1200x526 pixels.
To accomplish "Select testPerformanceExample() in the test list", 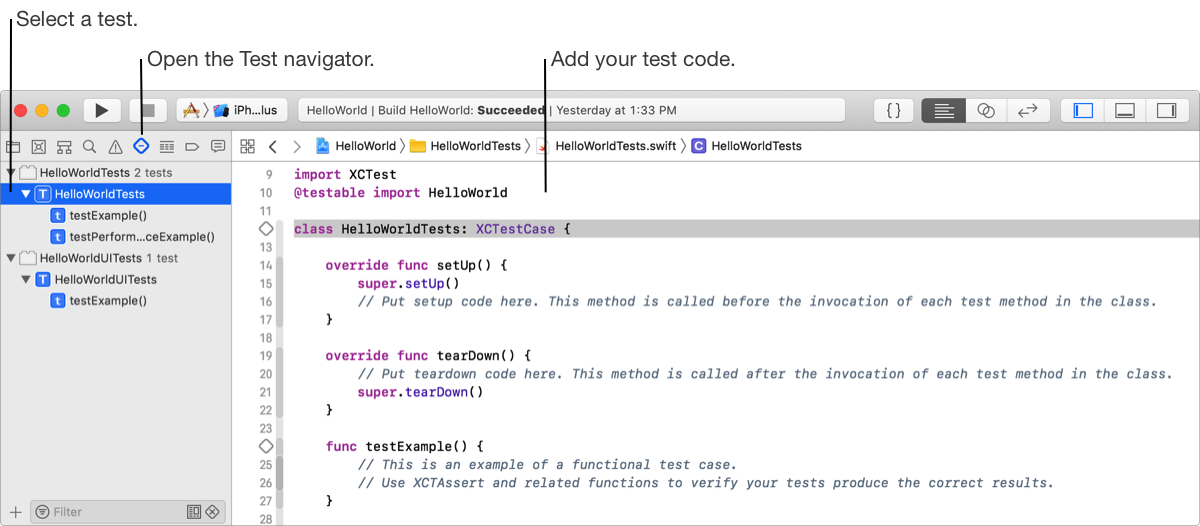I will click(141, 237).
